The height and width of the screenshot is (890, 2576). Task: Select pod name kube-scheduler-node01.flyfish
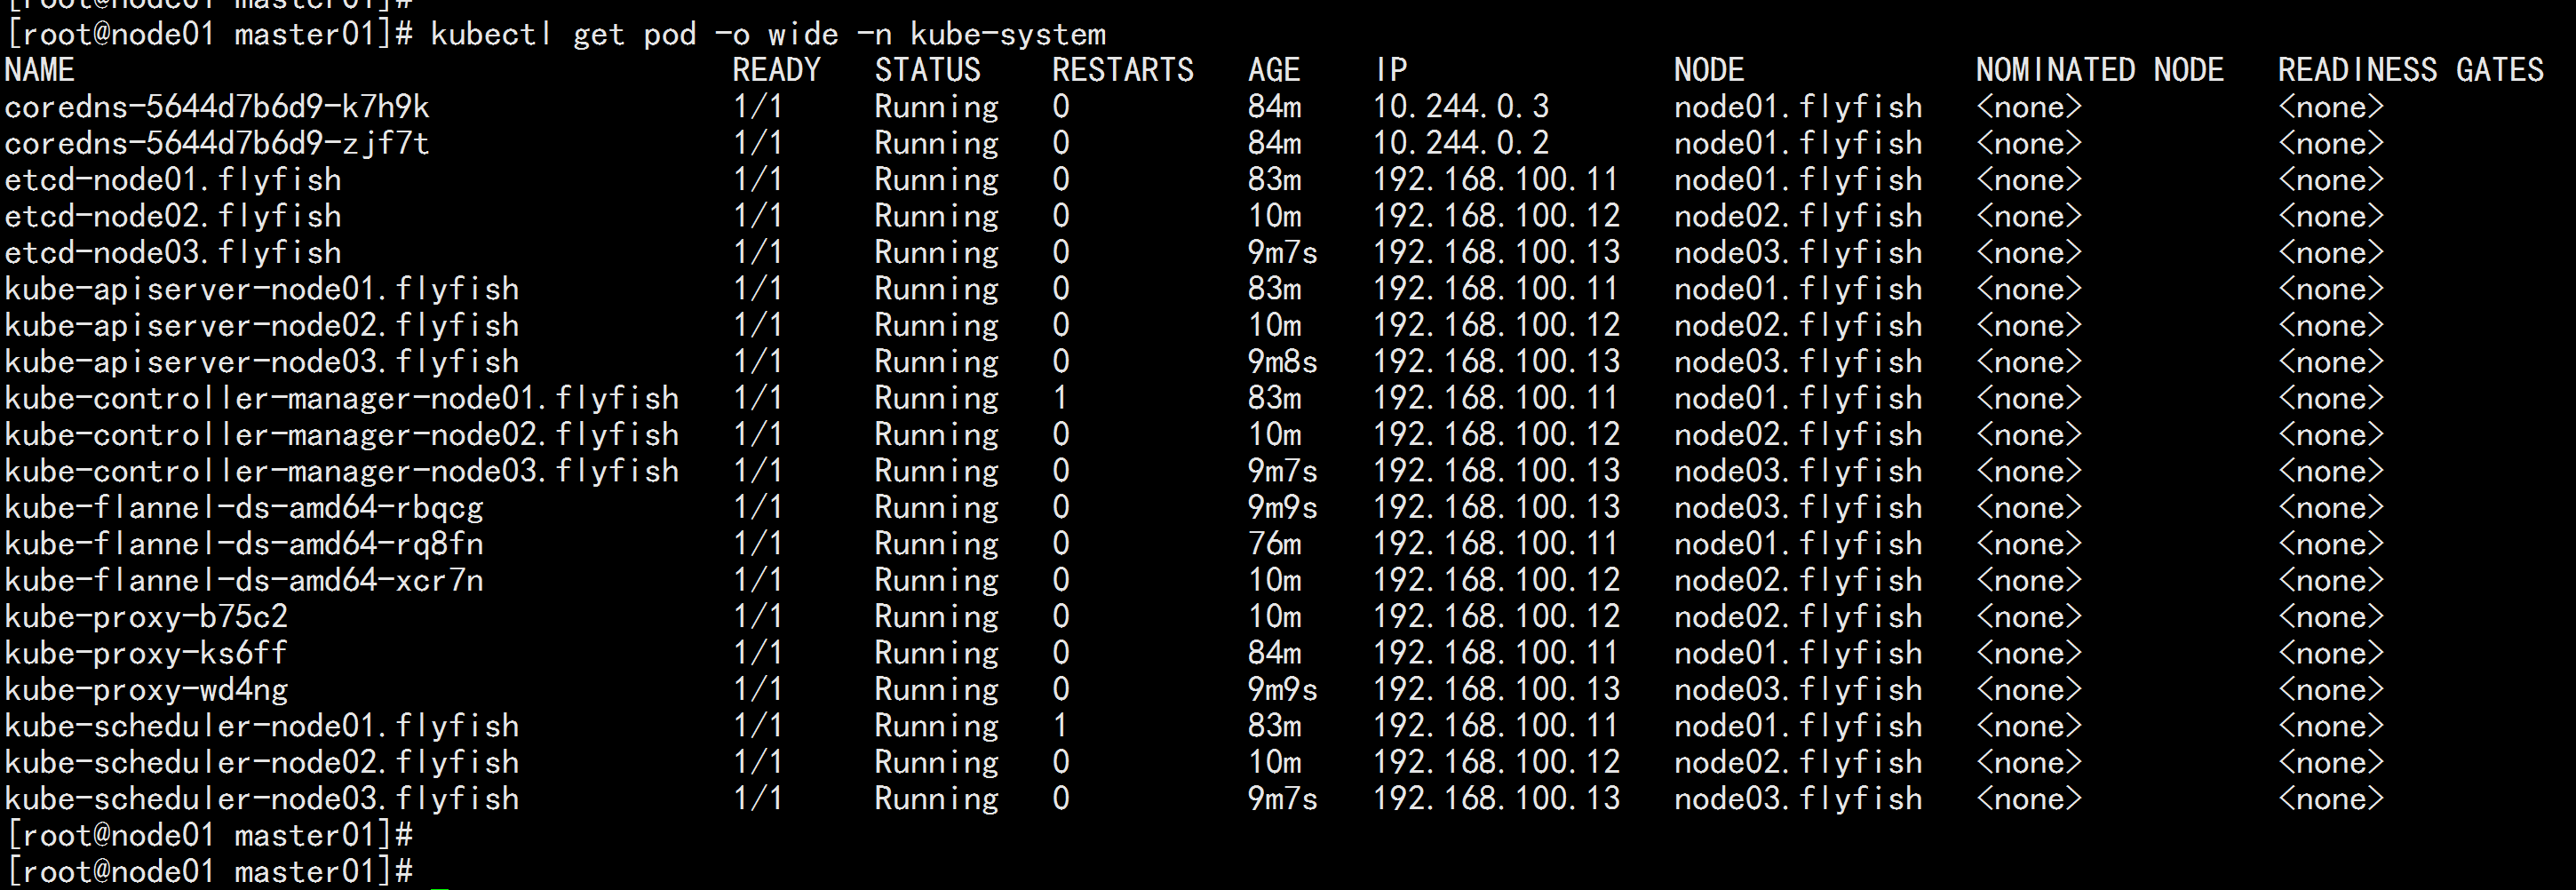pyautogui.click(x=262, y=726)
